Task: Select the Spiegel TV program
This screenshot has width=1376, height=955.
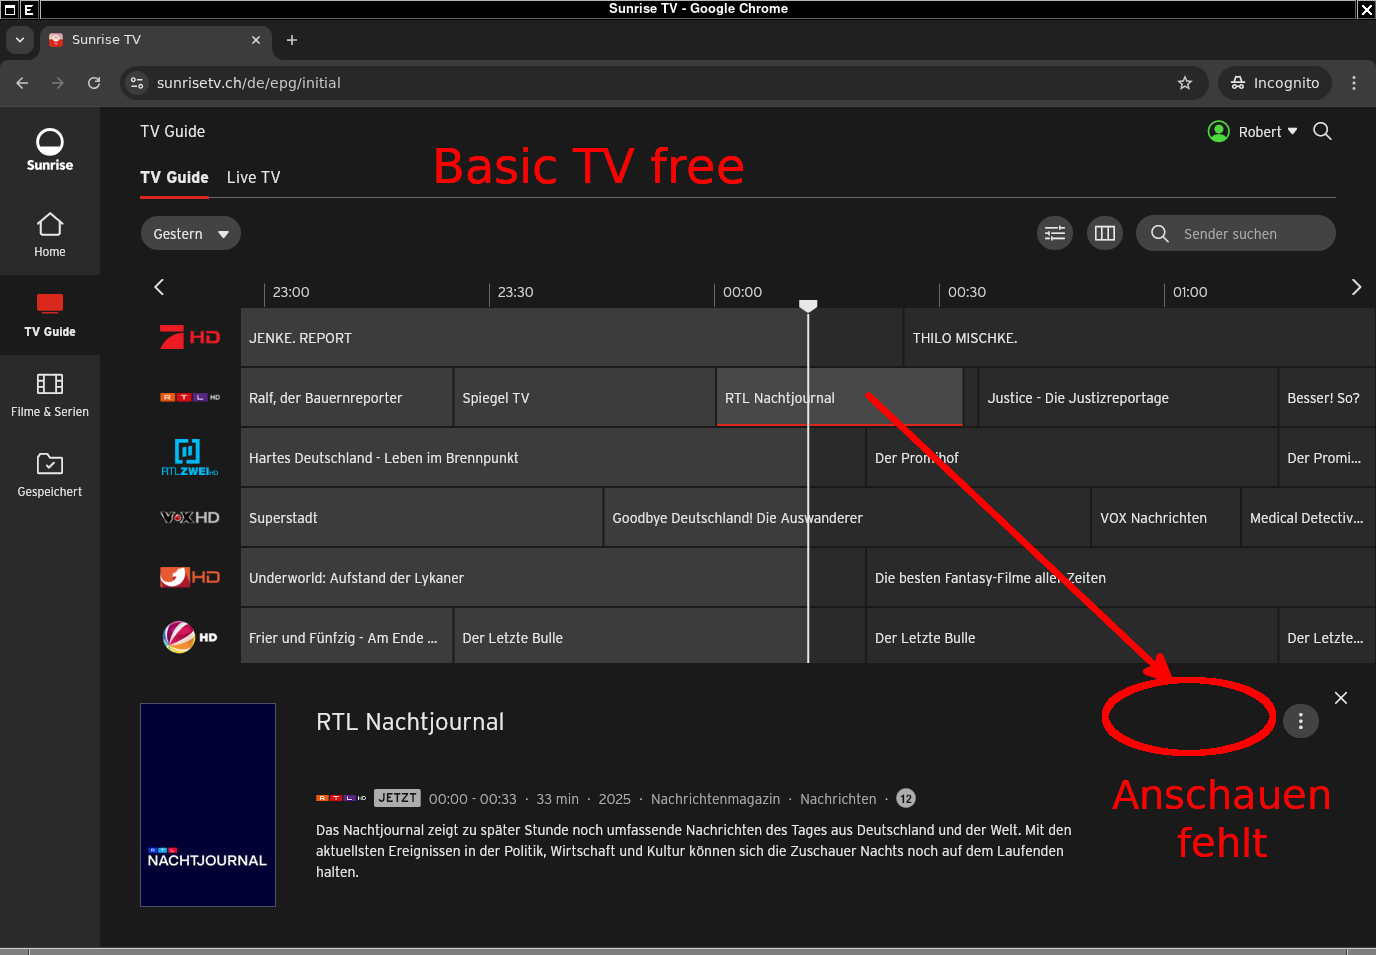Action: coord(584,398)
